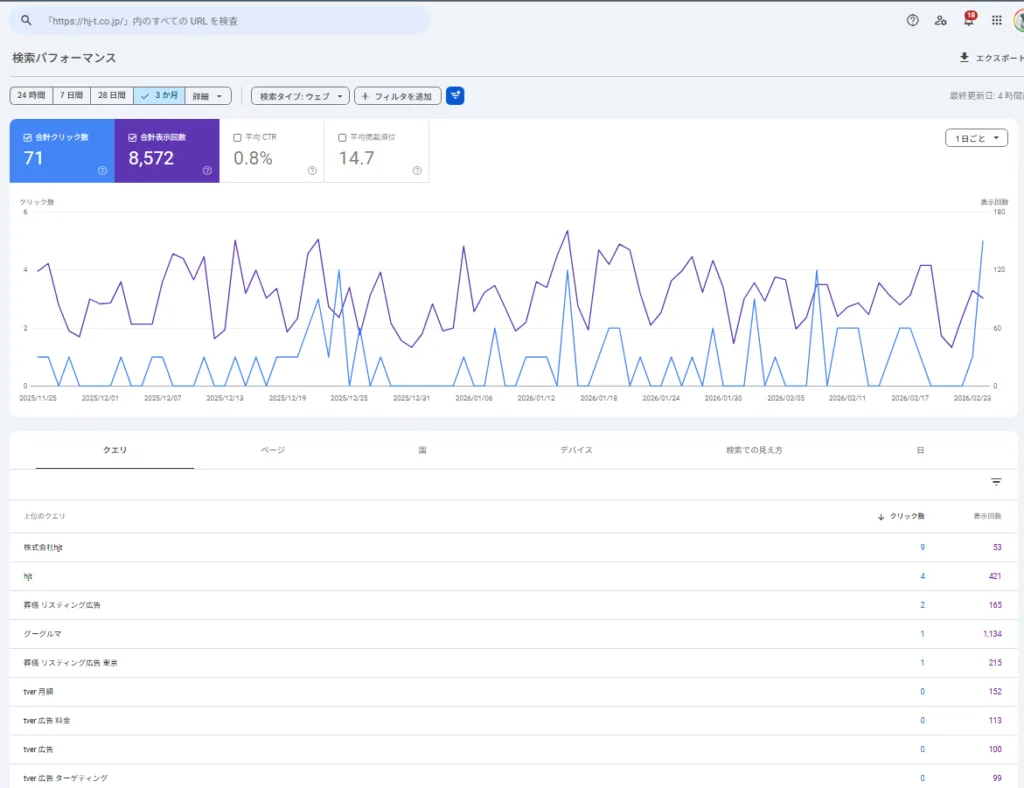Click the エクスポート download icon

964,58
